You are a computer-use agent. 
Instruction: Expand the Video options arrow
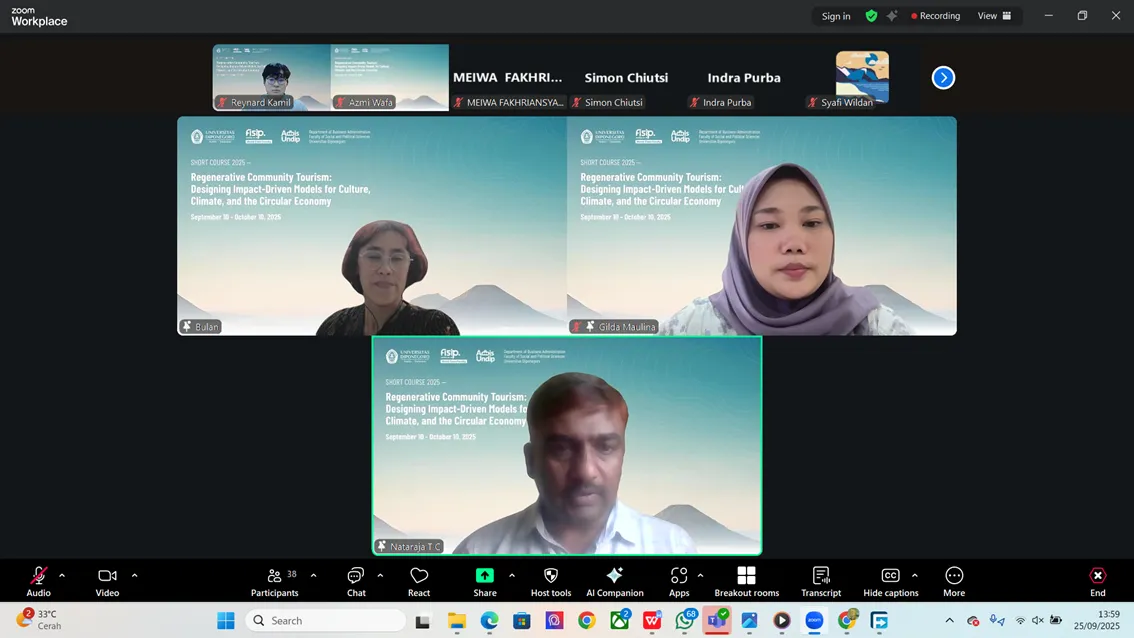(134, 576)
